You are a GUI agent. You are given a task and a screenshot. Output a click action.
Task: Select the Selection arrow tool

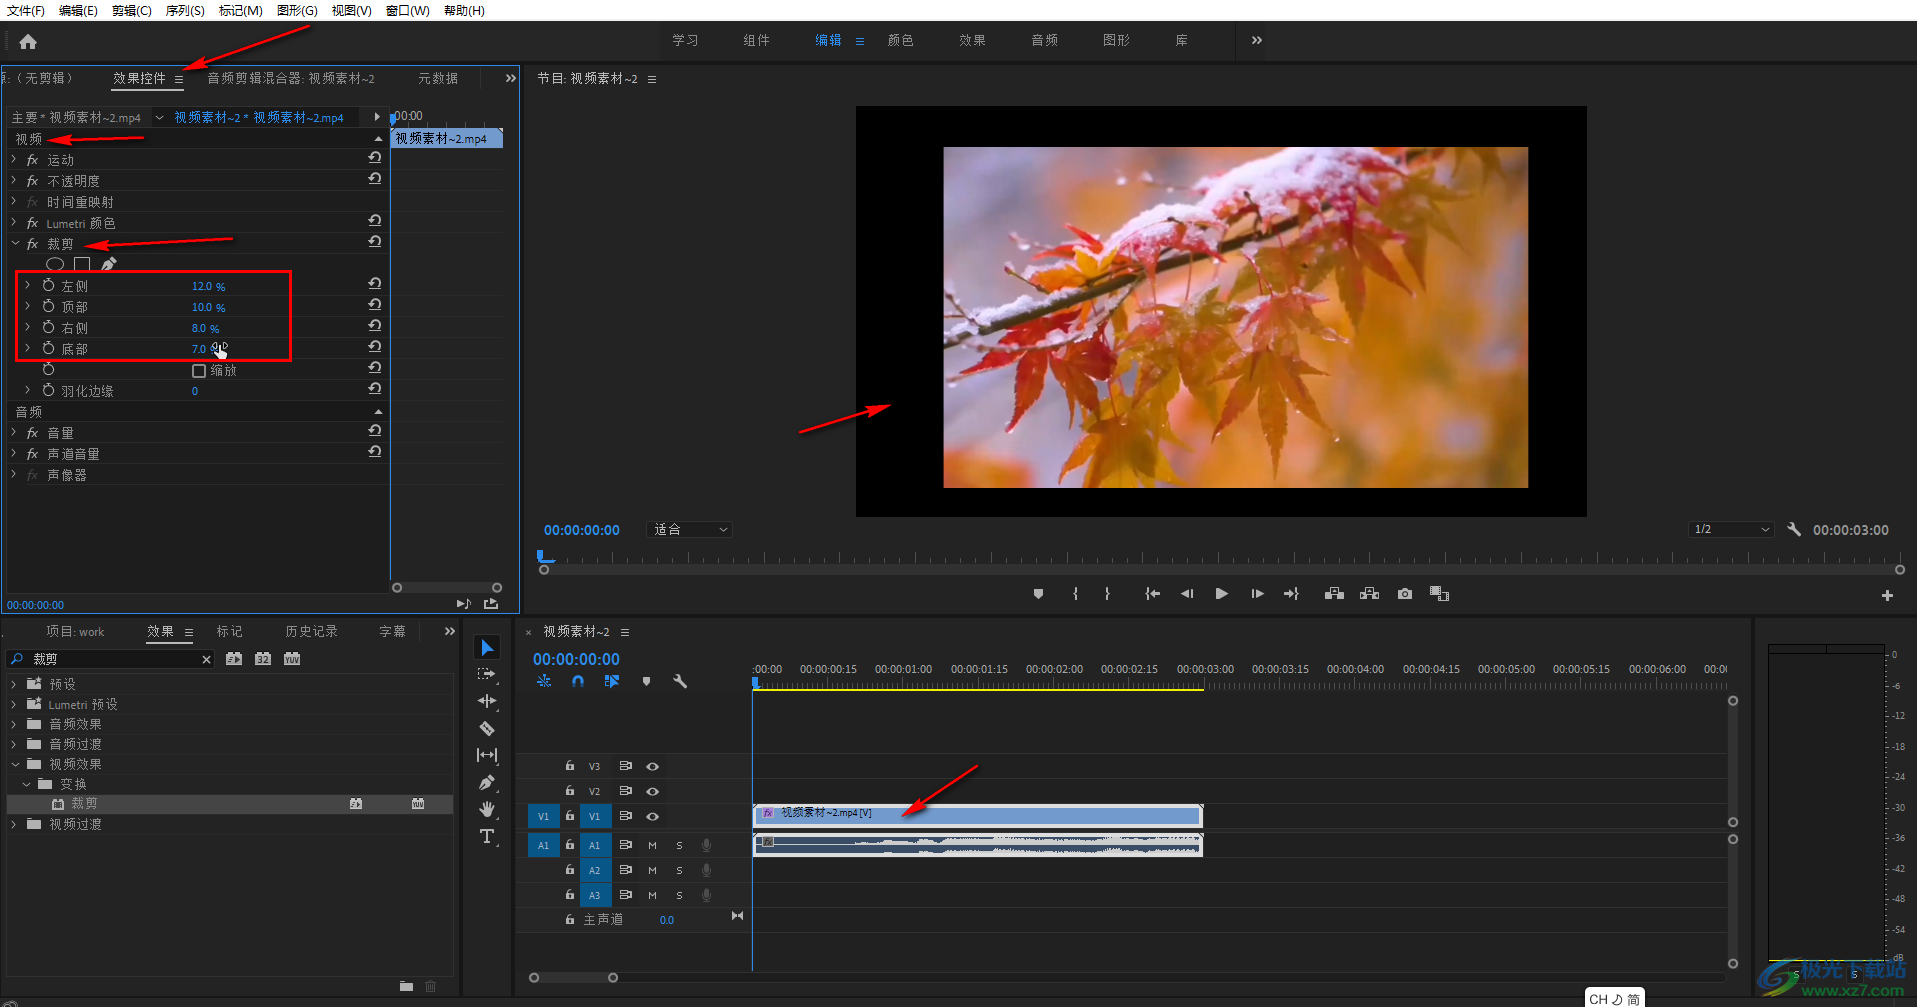point(487,647)
